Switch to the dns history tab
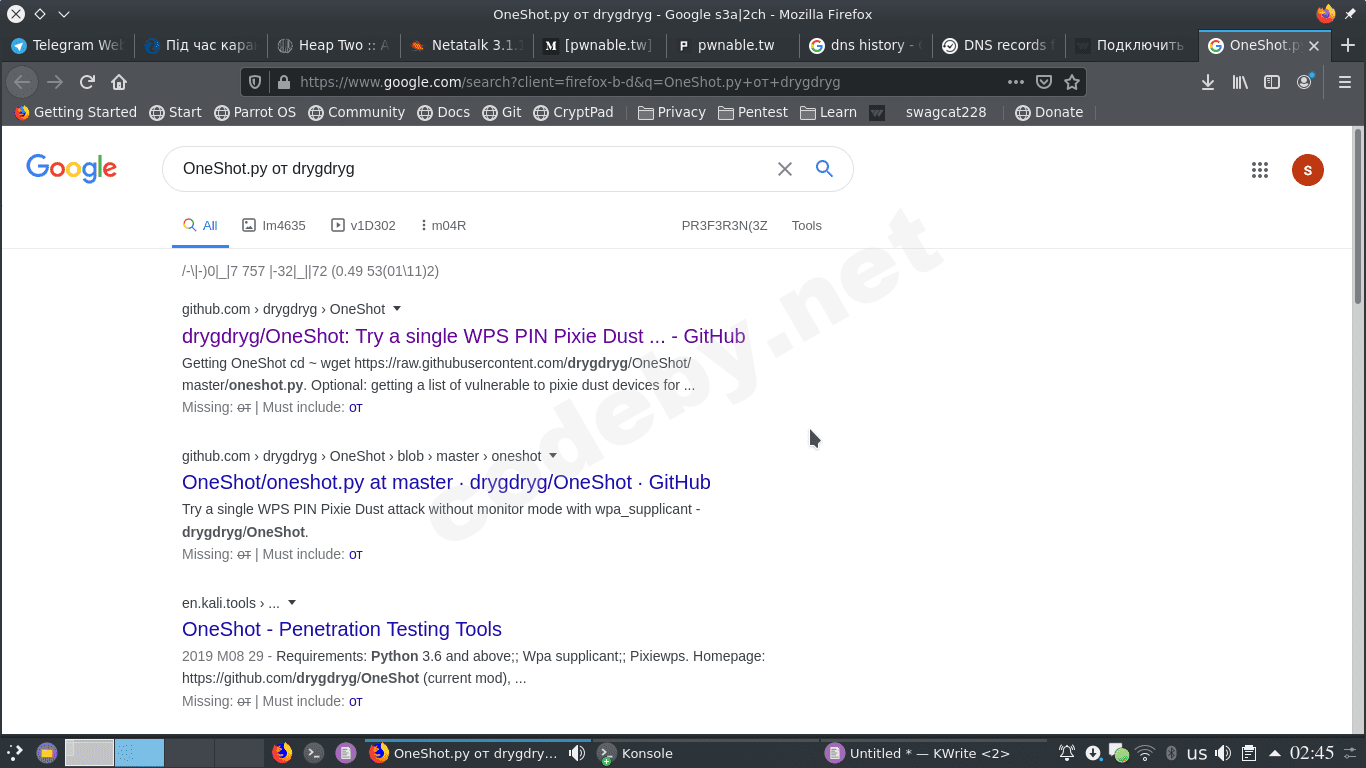This screenshot has height=768, width=1366. click(x=866, y=45)
